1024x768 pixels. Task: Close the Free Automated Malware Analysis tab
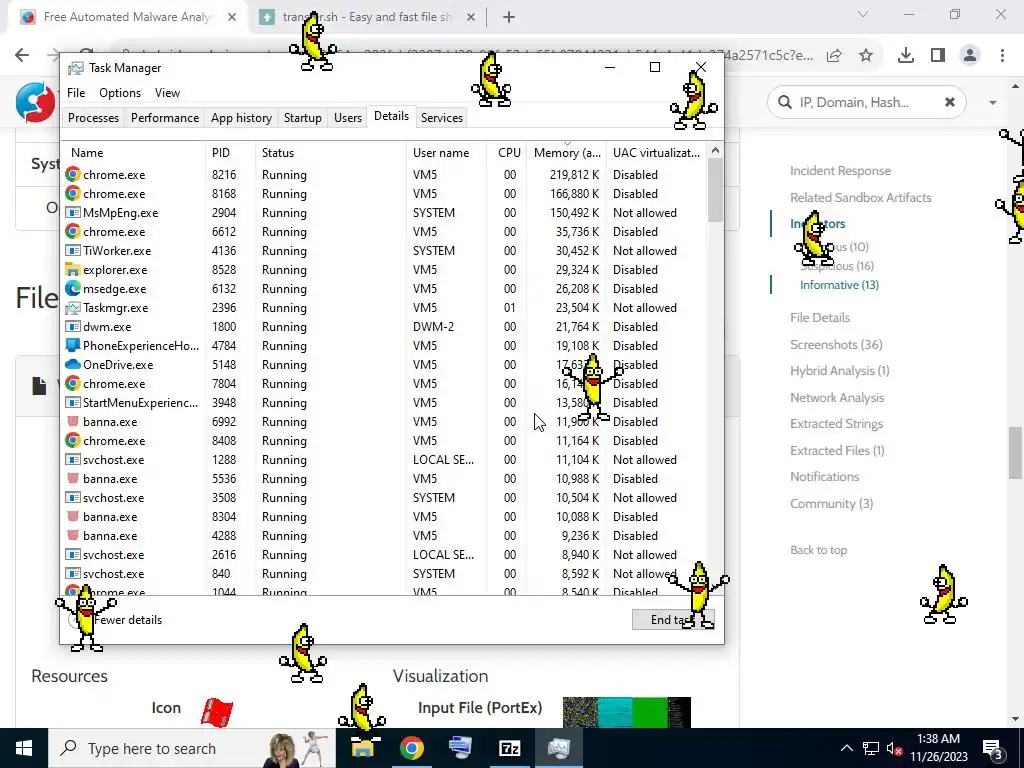[232, 17]
